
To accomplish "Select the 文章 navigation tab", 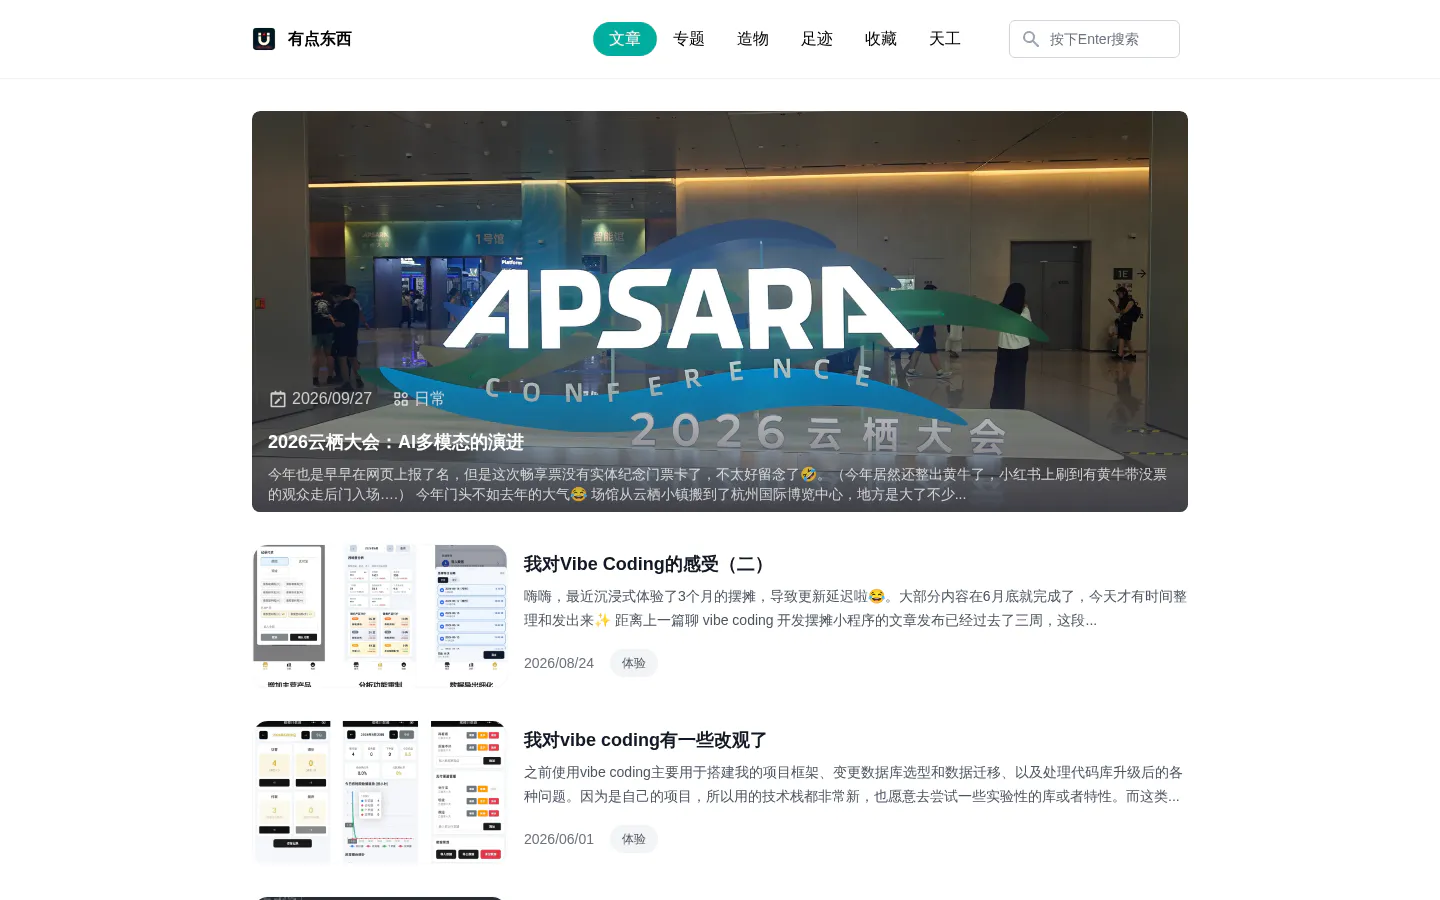I will [625, 39].
